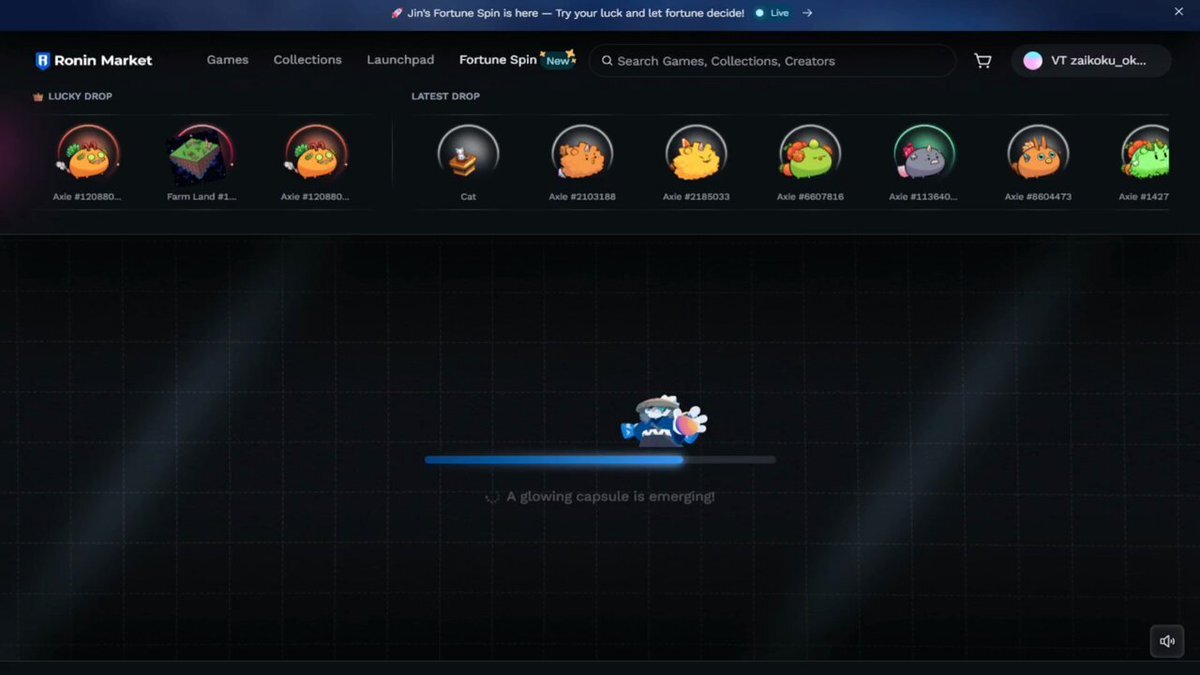The image size is (1200, 675).
Task: Open the Cat latest drop thumbnail
Action: click(468, 154)
